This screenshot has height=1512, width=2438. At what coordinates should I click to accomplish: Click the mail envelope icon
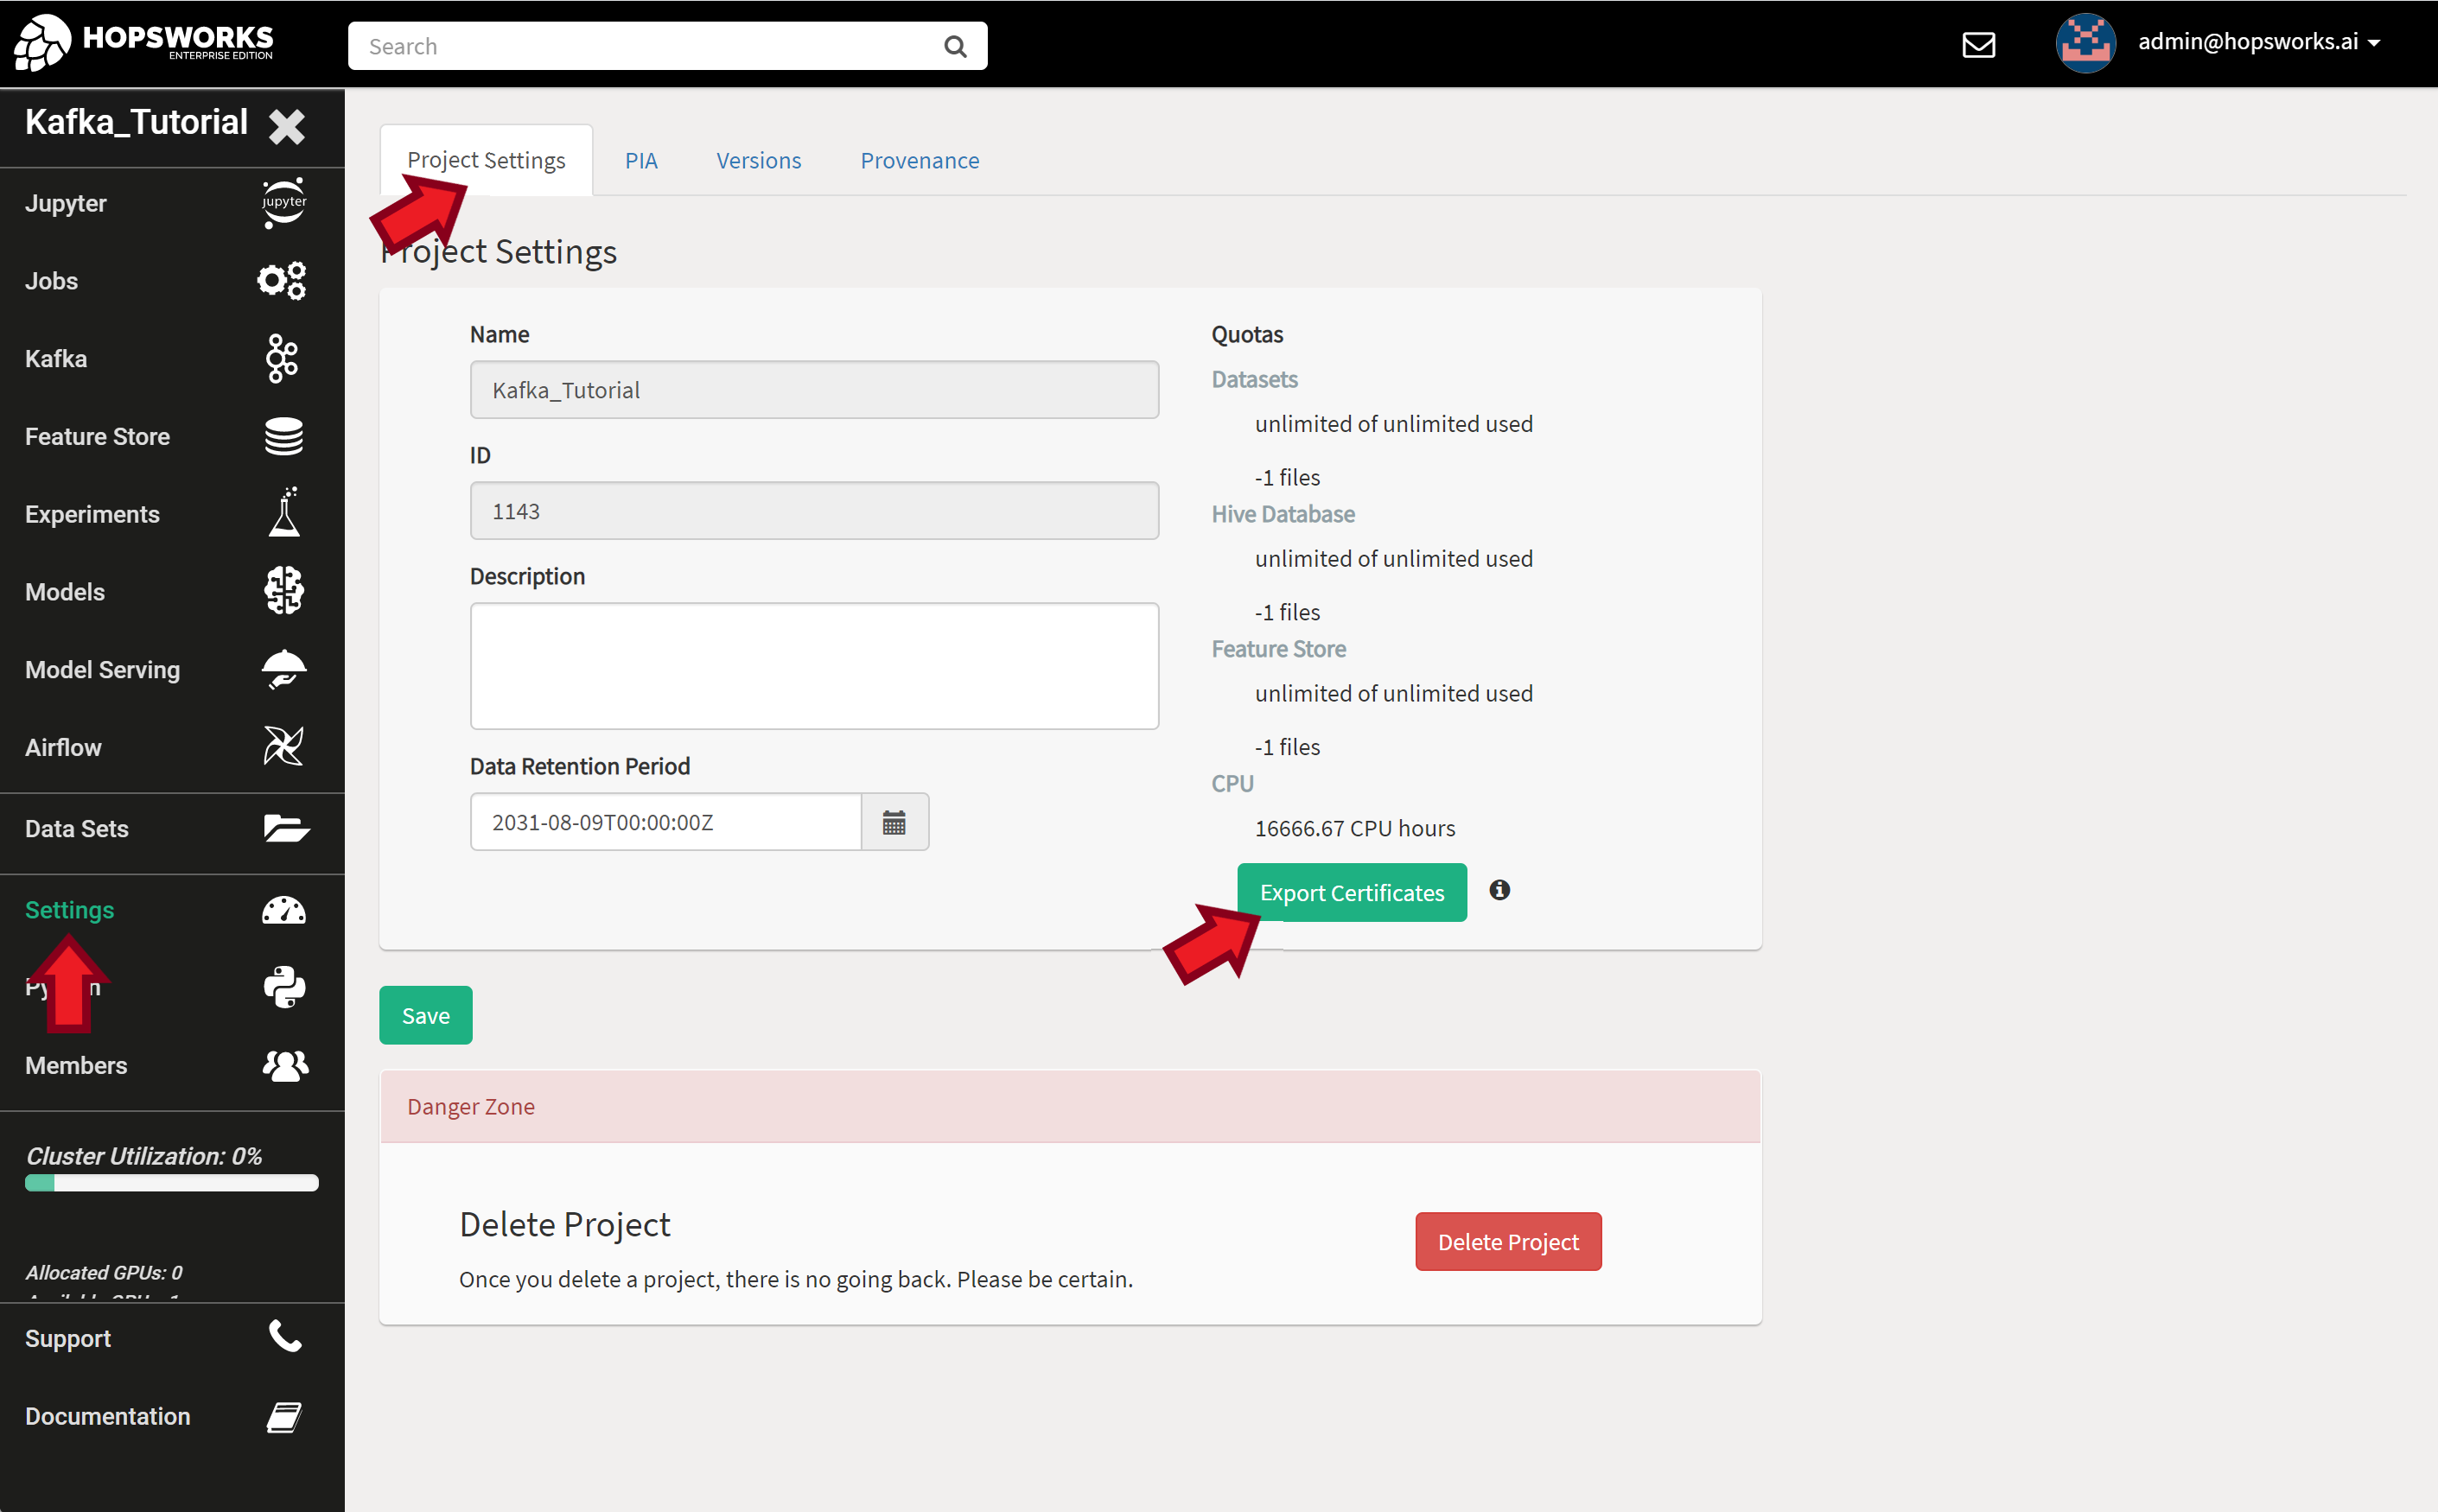pos(1979,44)
